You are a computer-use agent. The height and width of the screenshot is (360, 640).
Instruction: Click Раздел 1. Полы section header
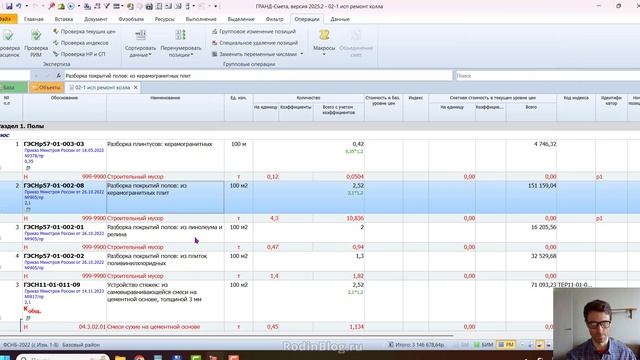click(22, 126)
